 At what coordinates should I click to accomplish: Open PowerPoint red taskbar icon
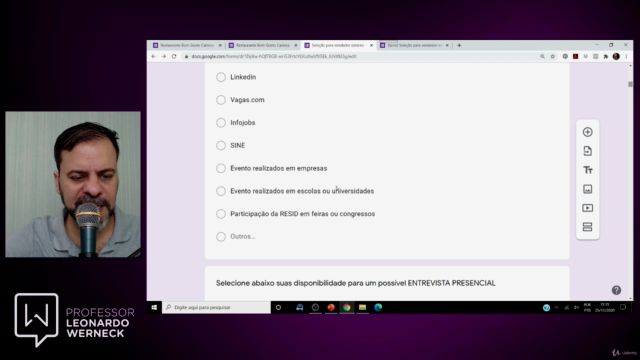point(331,307)
